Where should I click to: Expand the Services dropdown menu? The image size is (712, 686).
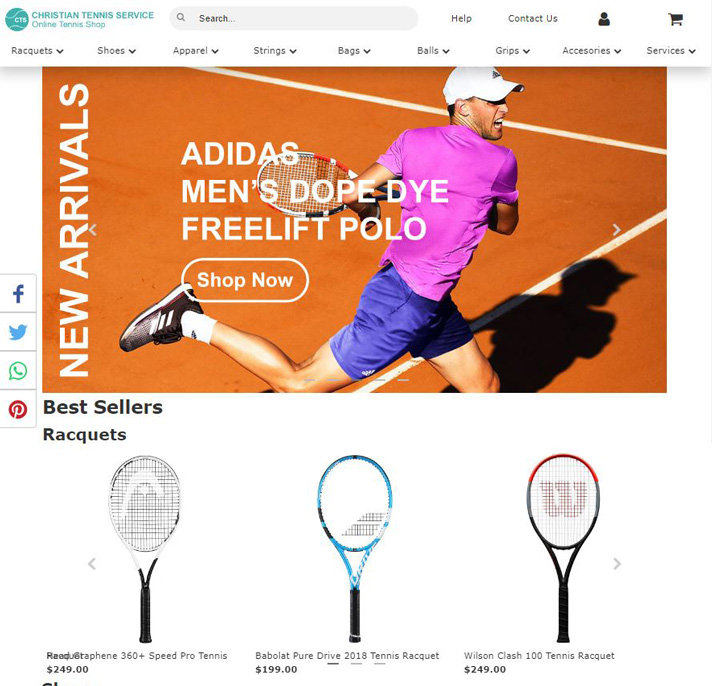pyautogui.click(x=671, y=51)
